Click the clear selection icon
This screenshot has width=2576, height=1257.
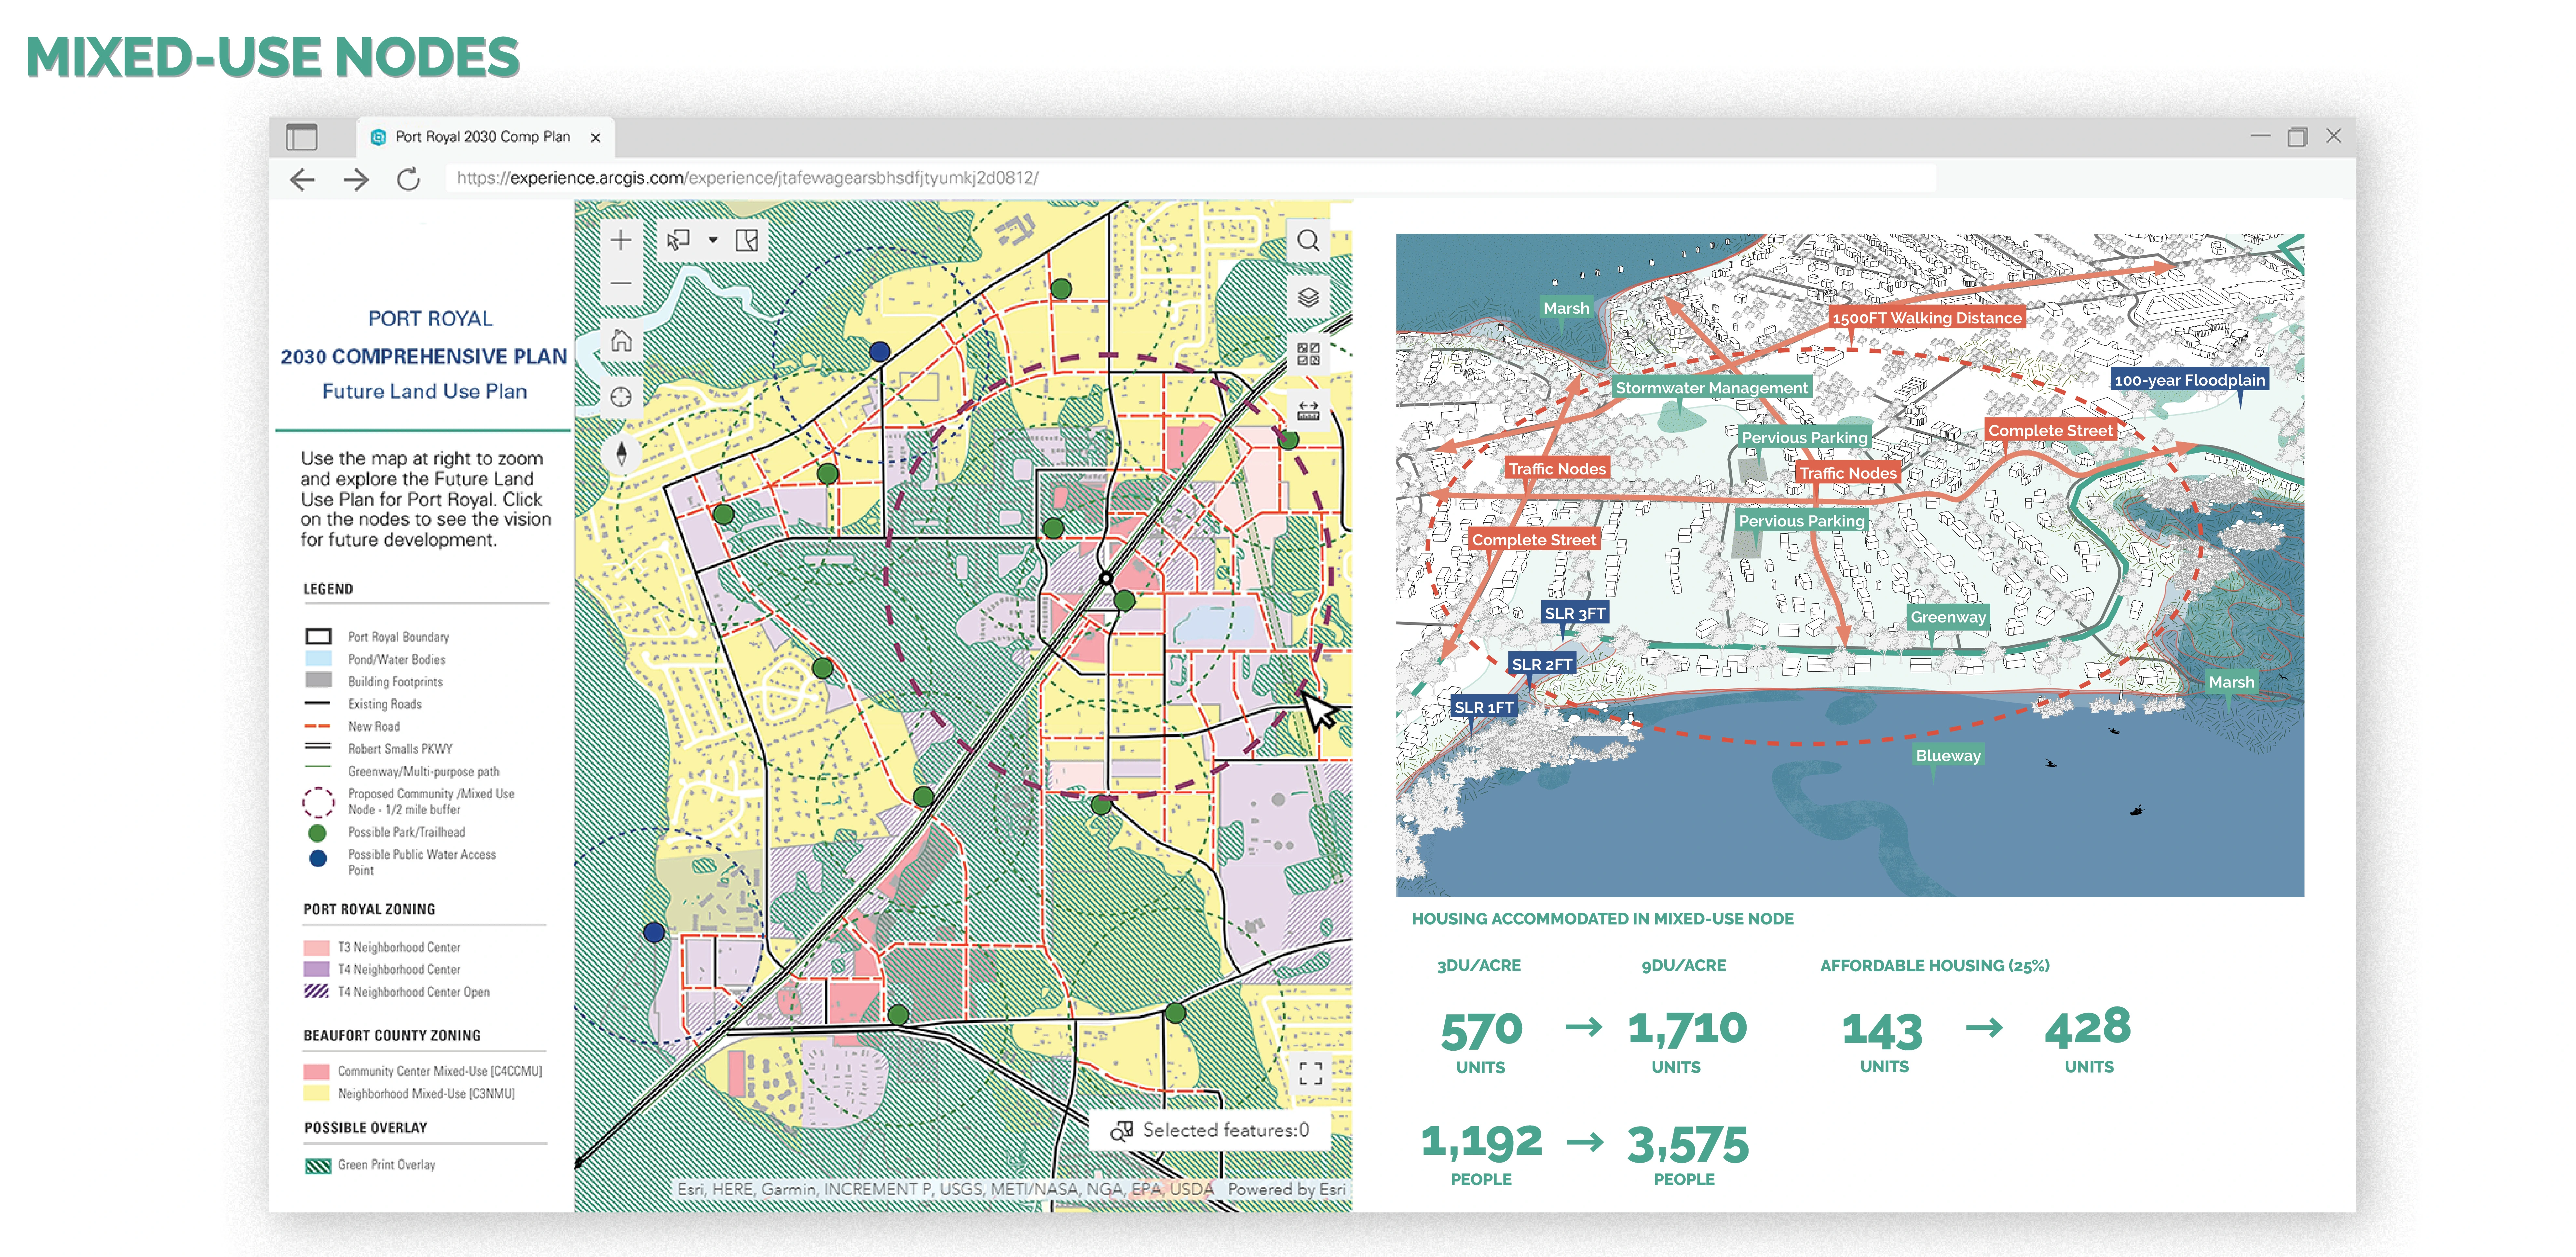[x=747, y=240]
